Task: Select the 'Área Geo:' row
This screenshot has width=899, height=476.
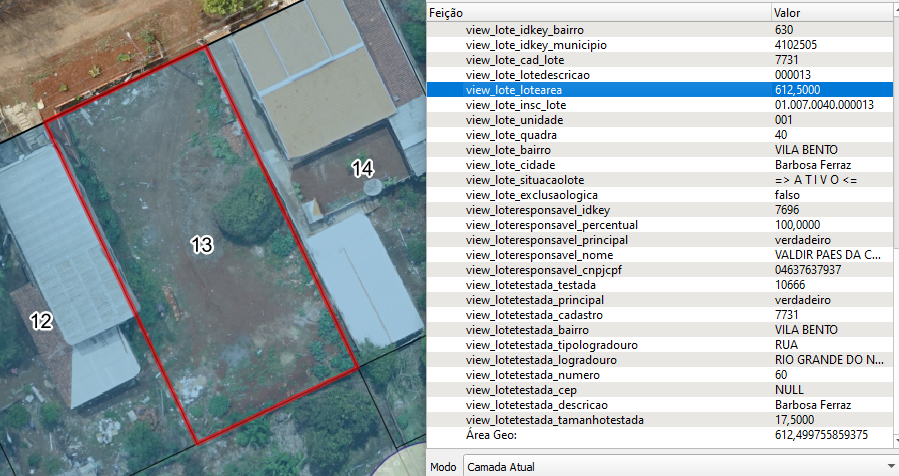Action: (x=660, y=435)
